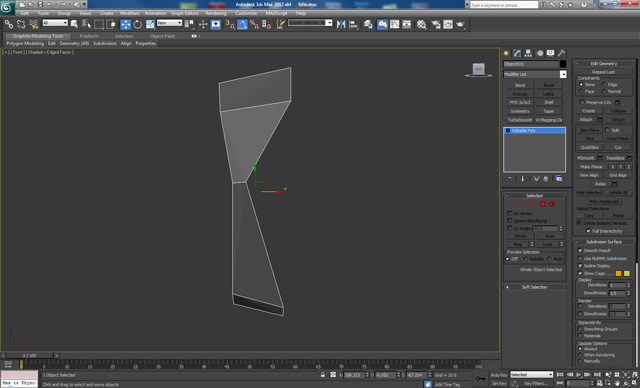640x388 pixels.
Task: Select the Edge constraint radio button
Action: (604, 84)
